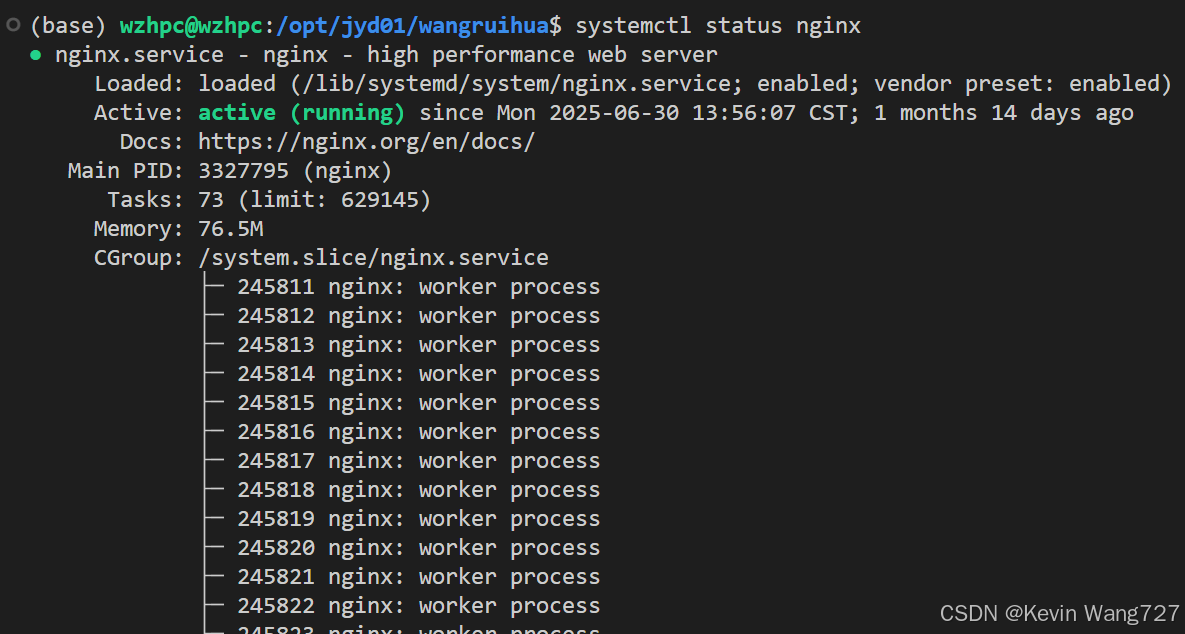Click the Tasks value '73 (limit: 629145)'
This screenshot has height=634, width=1185.
tap(314, 200)
